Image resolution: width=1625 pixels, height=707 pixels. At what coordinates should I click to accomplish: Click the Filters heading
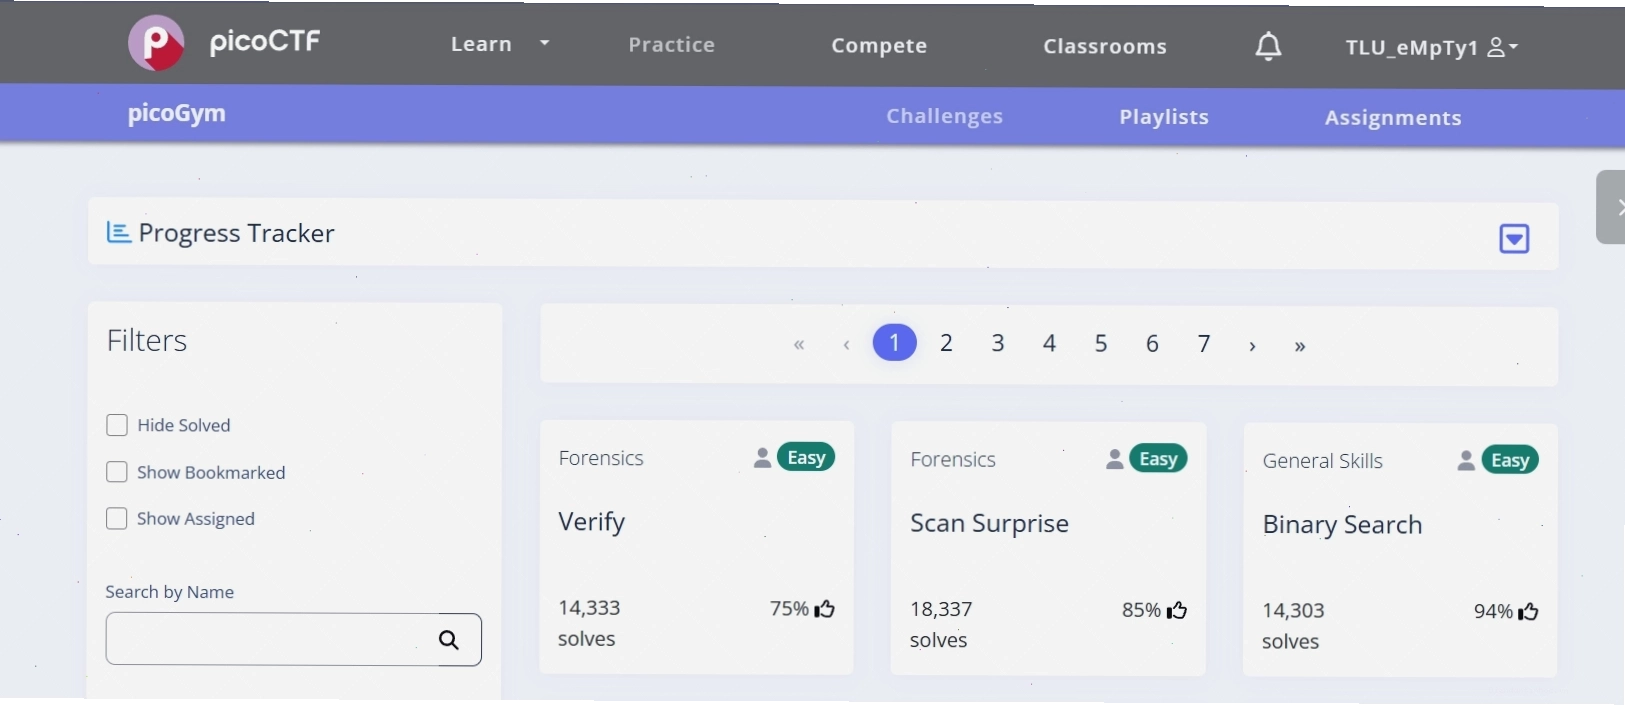pyautogui.click(x=147, y=341)
